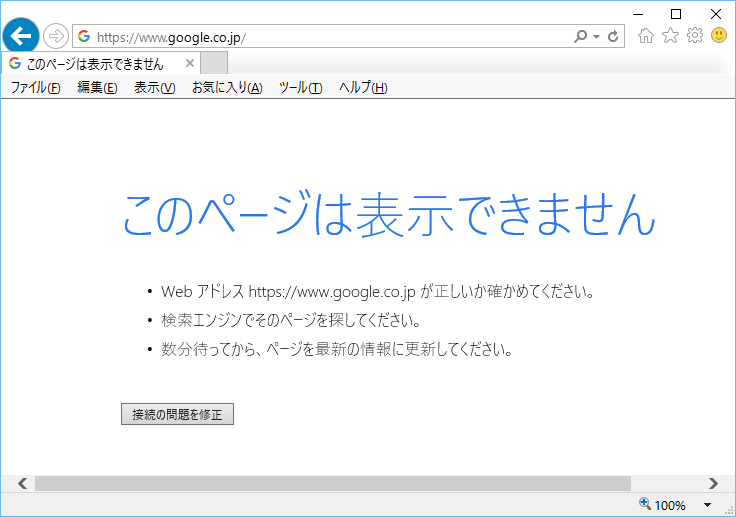
Task: Click the このページは表示できません heading
Action: click(x=389, y=215)
